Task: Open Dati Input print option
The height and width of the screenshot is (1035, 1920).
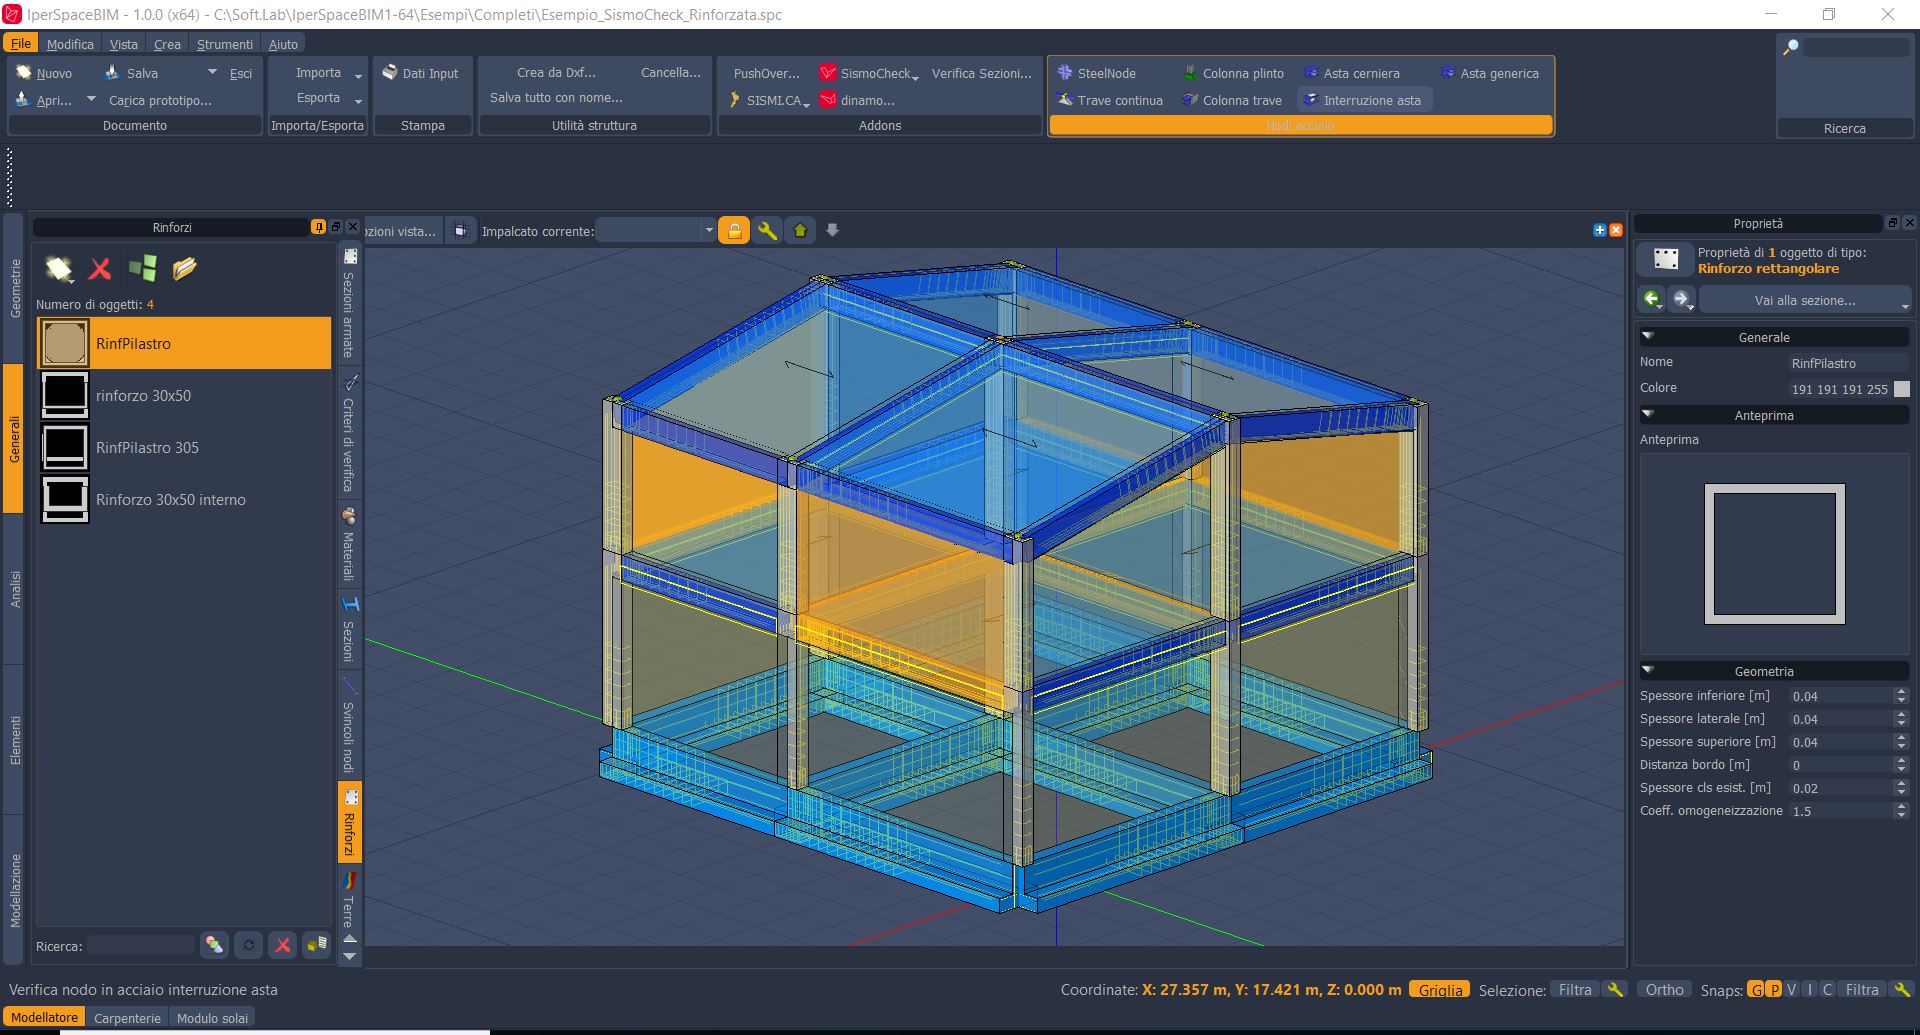Action: point(421,73)
